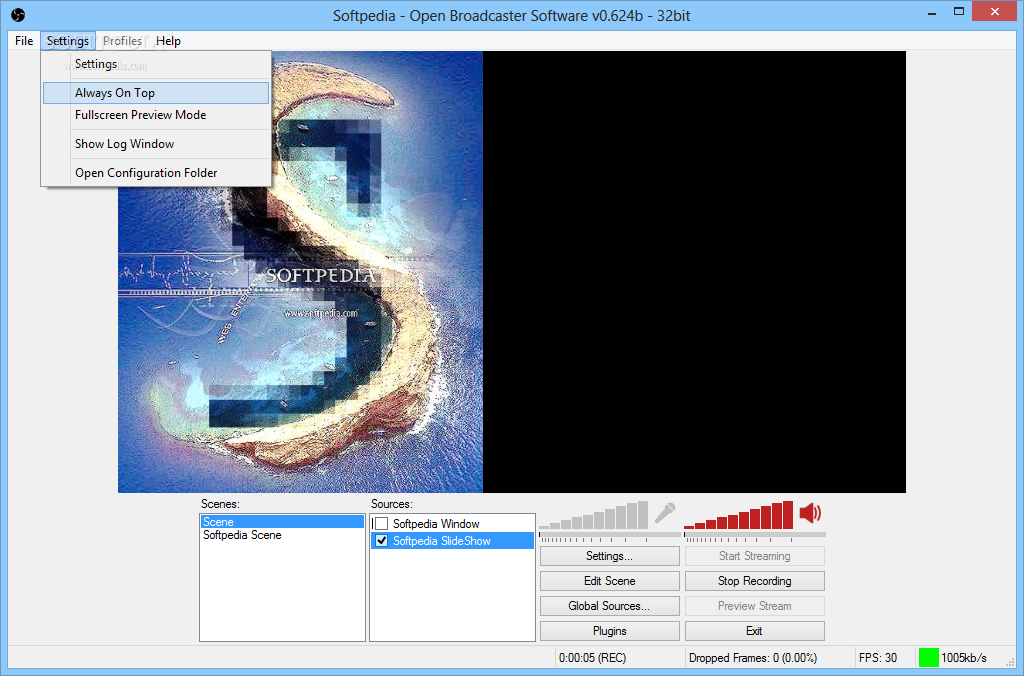Viewport: 1024px width, 676px height.
Task: Maximize the OBS window
Action: click(x=959, y=12)
